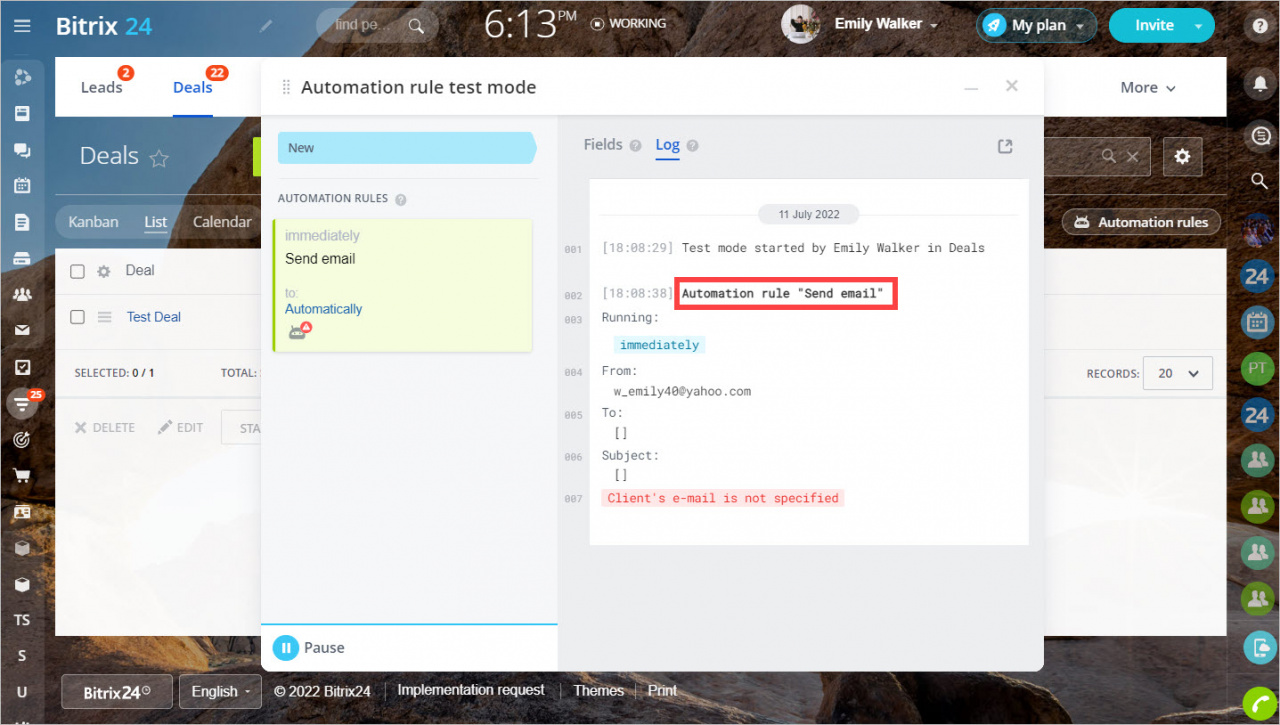Open the Implementation request link
This screenshot has height=725, width=1280.
pyautogui.click(x=471, y=690)
